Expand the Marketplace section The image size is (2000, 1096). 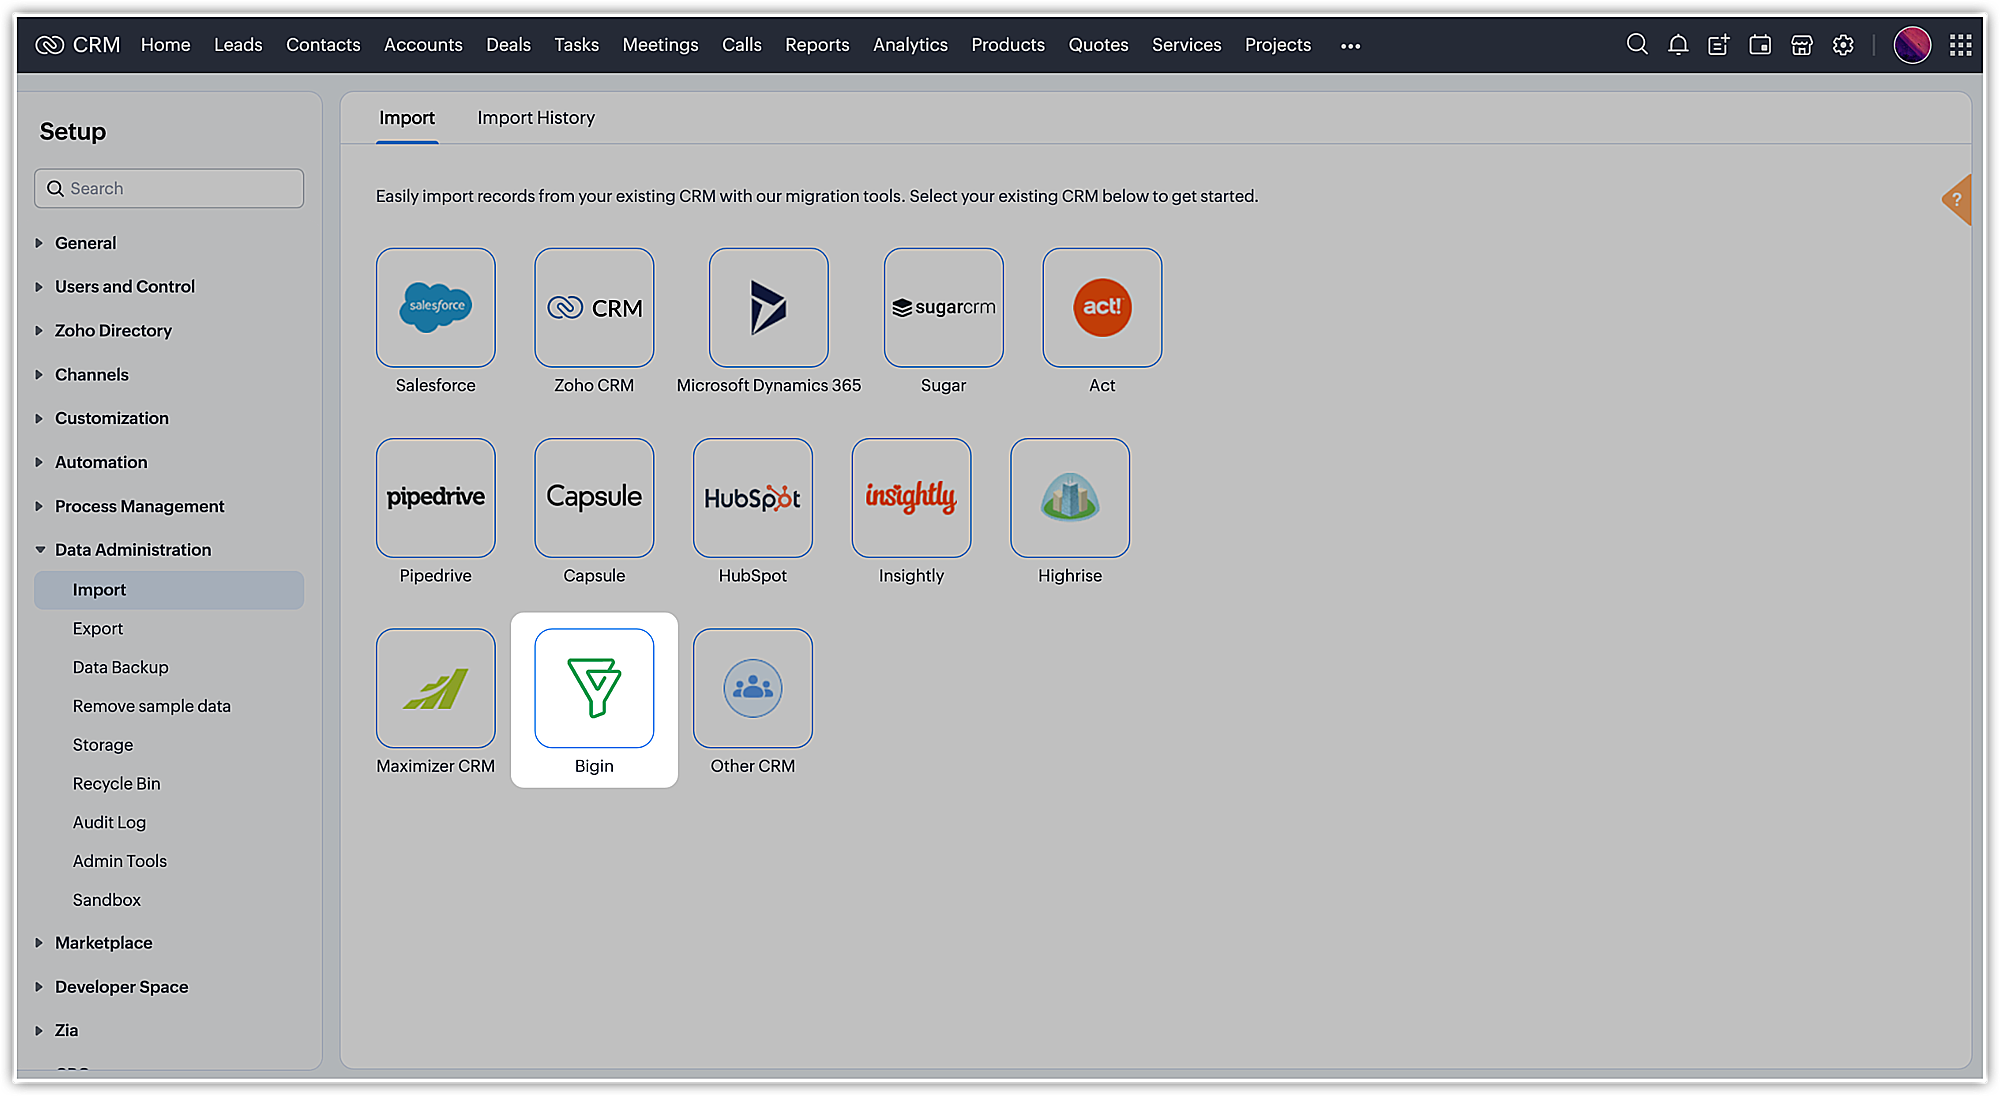(x=103, y=943)
